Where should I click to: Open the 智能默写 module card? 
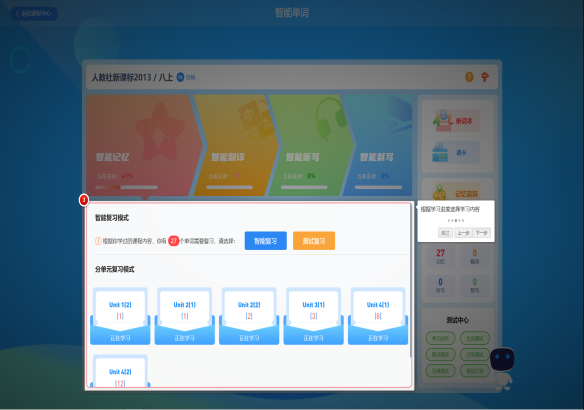377,145
